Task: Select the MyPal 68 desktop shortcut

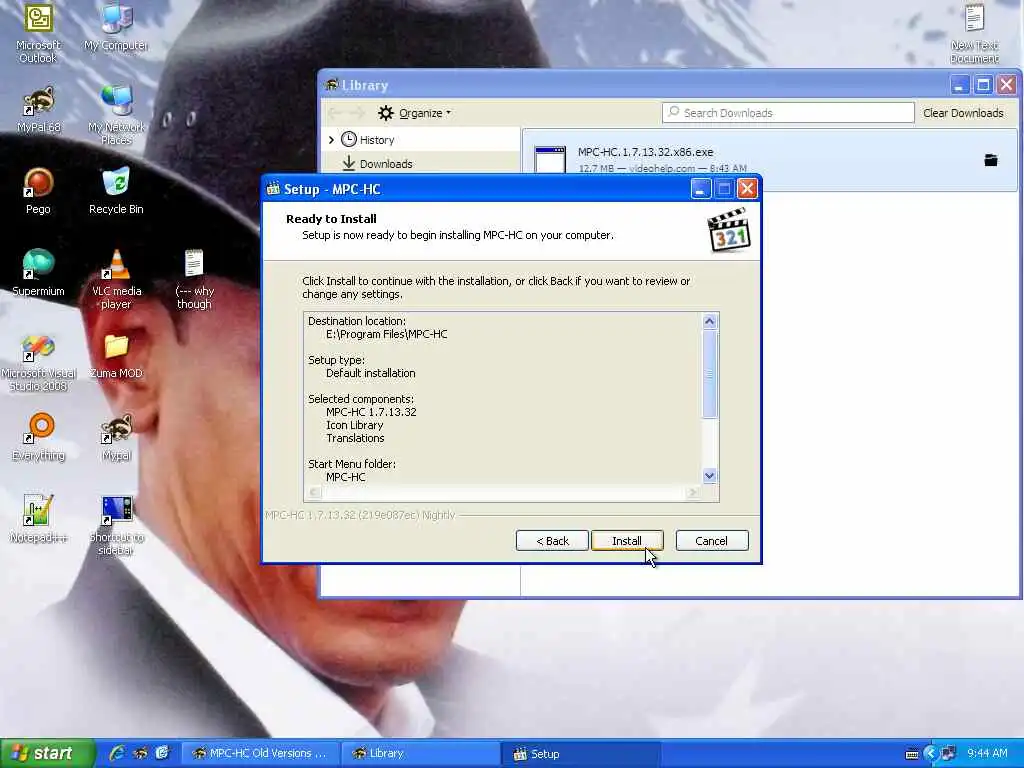Action: coord(39,109)
